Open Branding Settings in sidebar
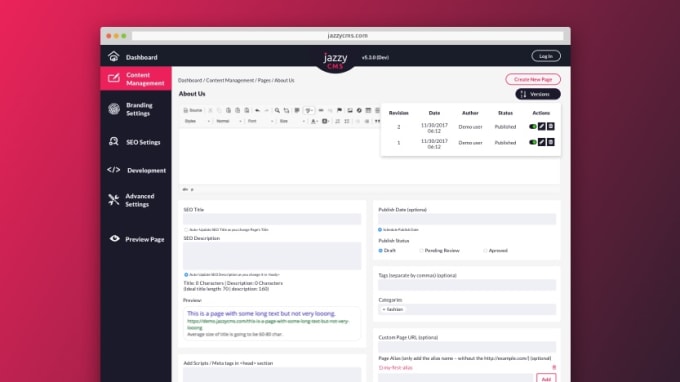Image resolution: width=680 pixels, height=382 pixels. (136, 109)
